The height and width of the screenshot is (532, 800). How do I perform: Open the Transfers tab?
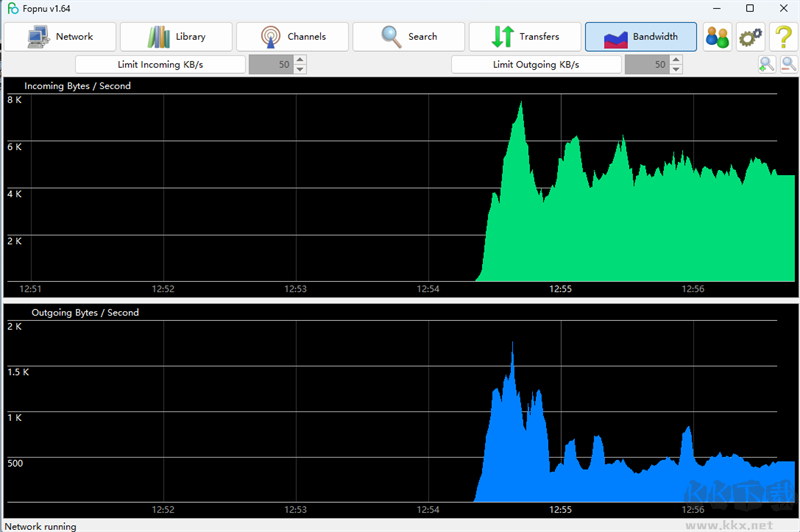tap(525, 37)
